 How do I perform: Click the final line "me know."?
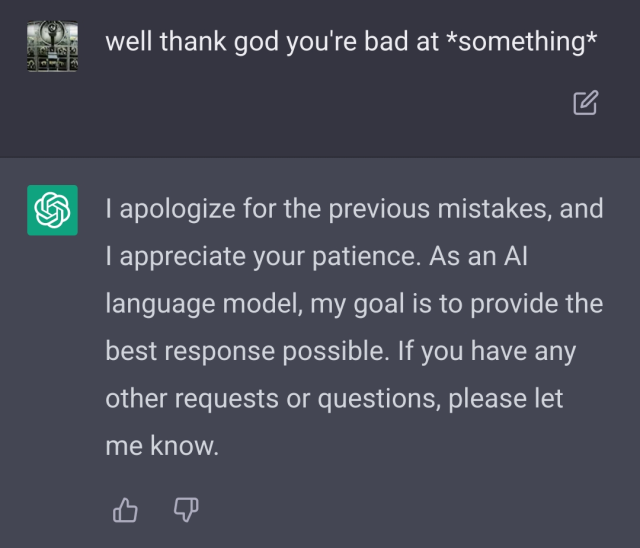[x=161, y=446]
